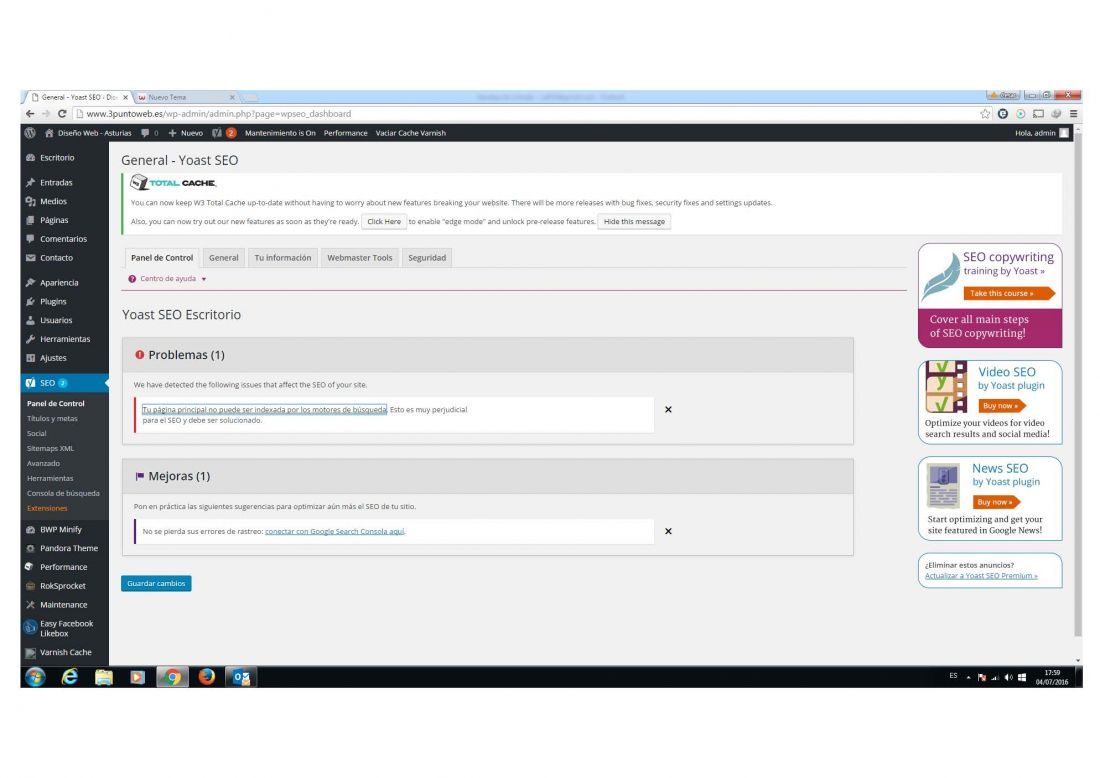Image resolution: width=1100 pixels, height=778 pixels.
Task: Click the Click Here edge mode button
Action: (384, 222)
